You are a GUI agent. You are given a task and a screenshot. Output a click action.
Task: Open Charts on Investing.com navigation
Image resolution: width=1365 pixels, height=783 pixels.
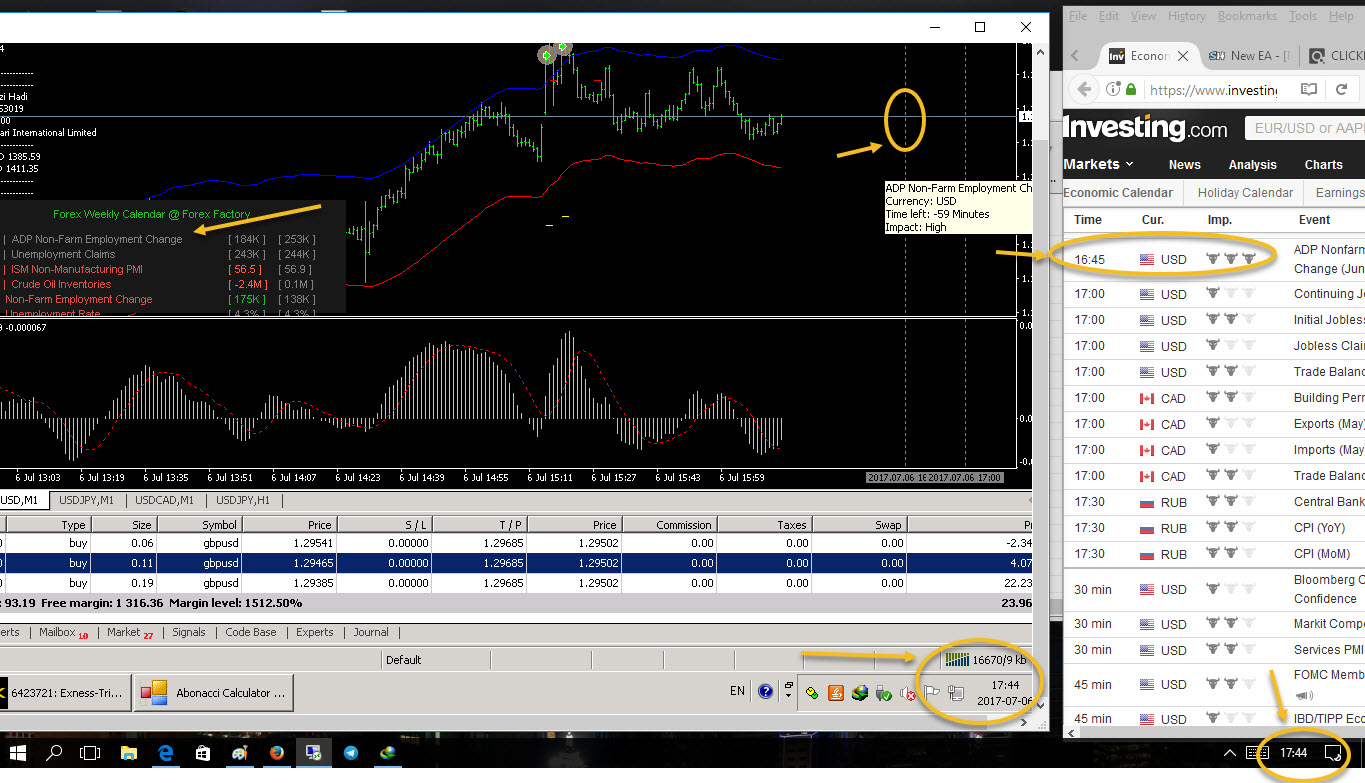(x=1323, y=165)
